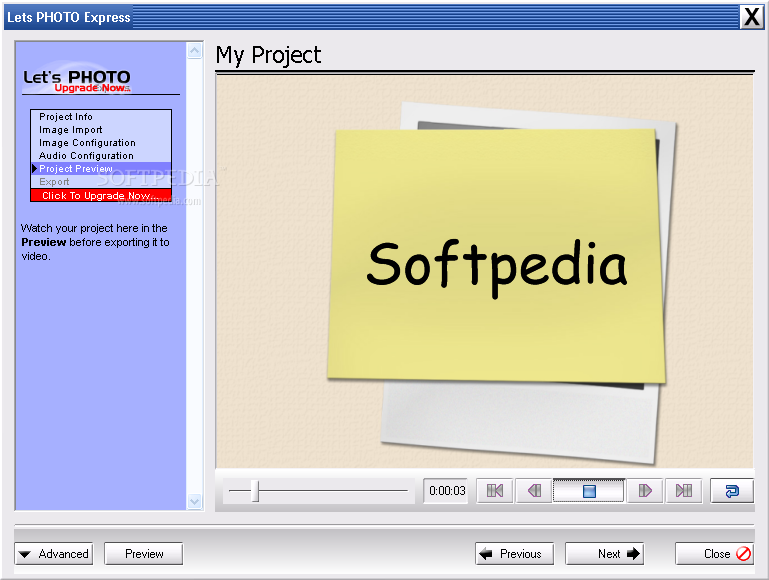Click the 0:00:03 time display
The width and height of the screenshot is (769, 580).
pos(446,491)
